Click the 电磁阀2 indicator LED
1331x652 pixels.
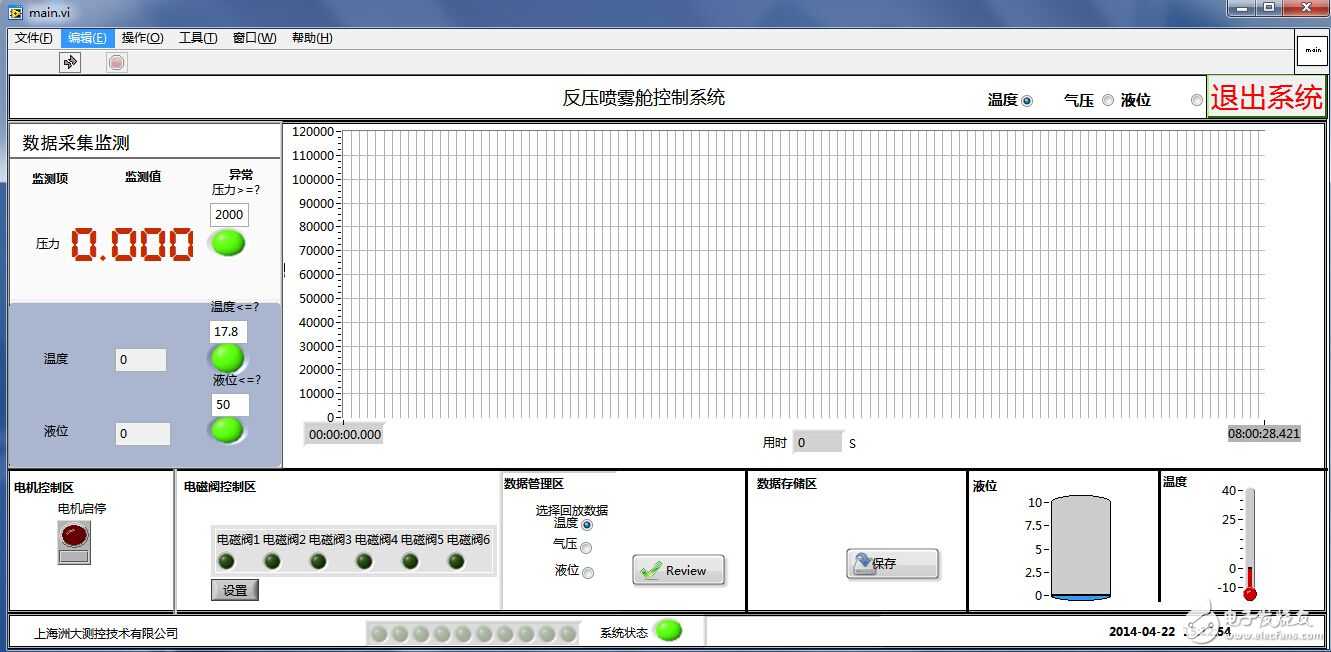pos(272,561)
